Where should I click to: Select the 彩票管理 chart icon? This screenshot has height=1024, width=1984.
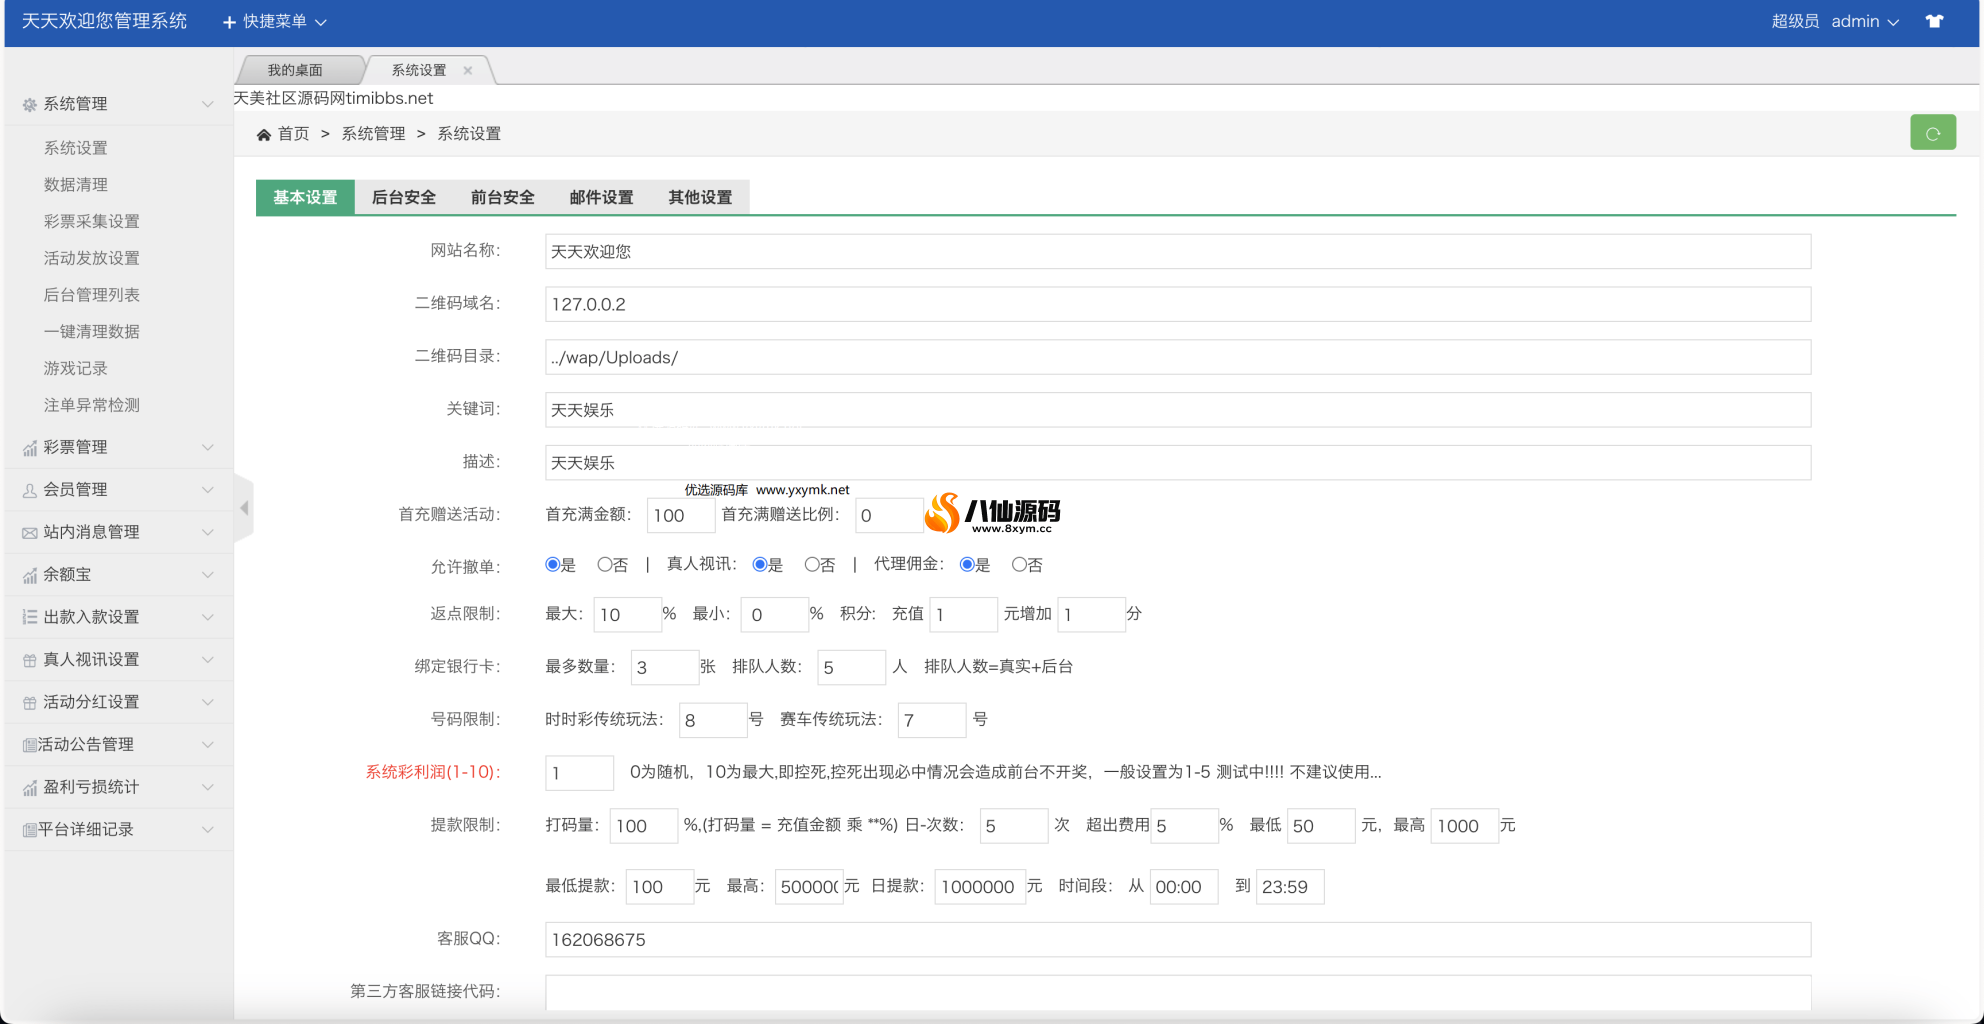point(27,447)
